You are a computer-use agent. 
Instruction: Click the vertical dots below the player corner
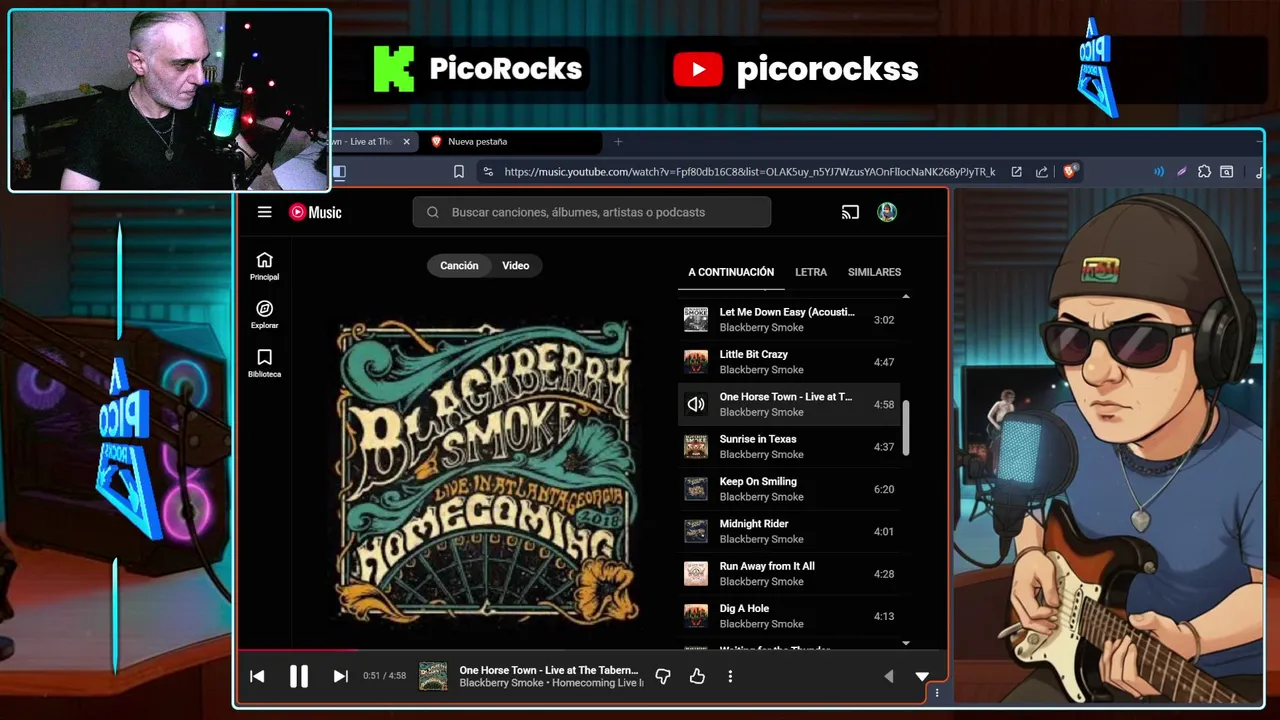(x=937, y=692)
